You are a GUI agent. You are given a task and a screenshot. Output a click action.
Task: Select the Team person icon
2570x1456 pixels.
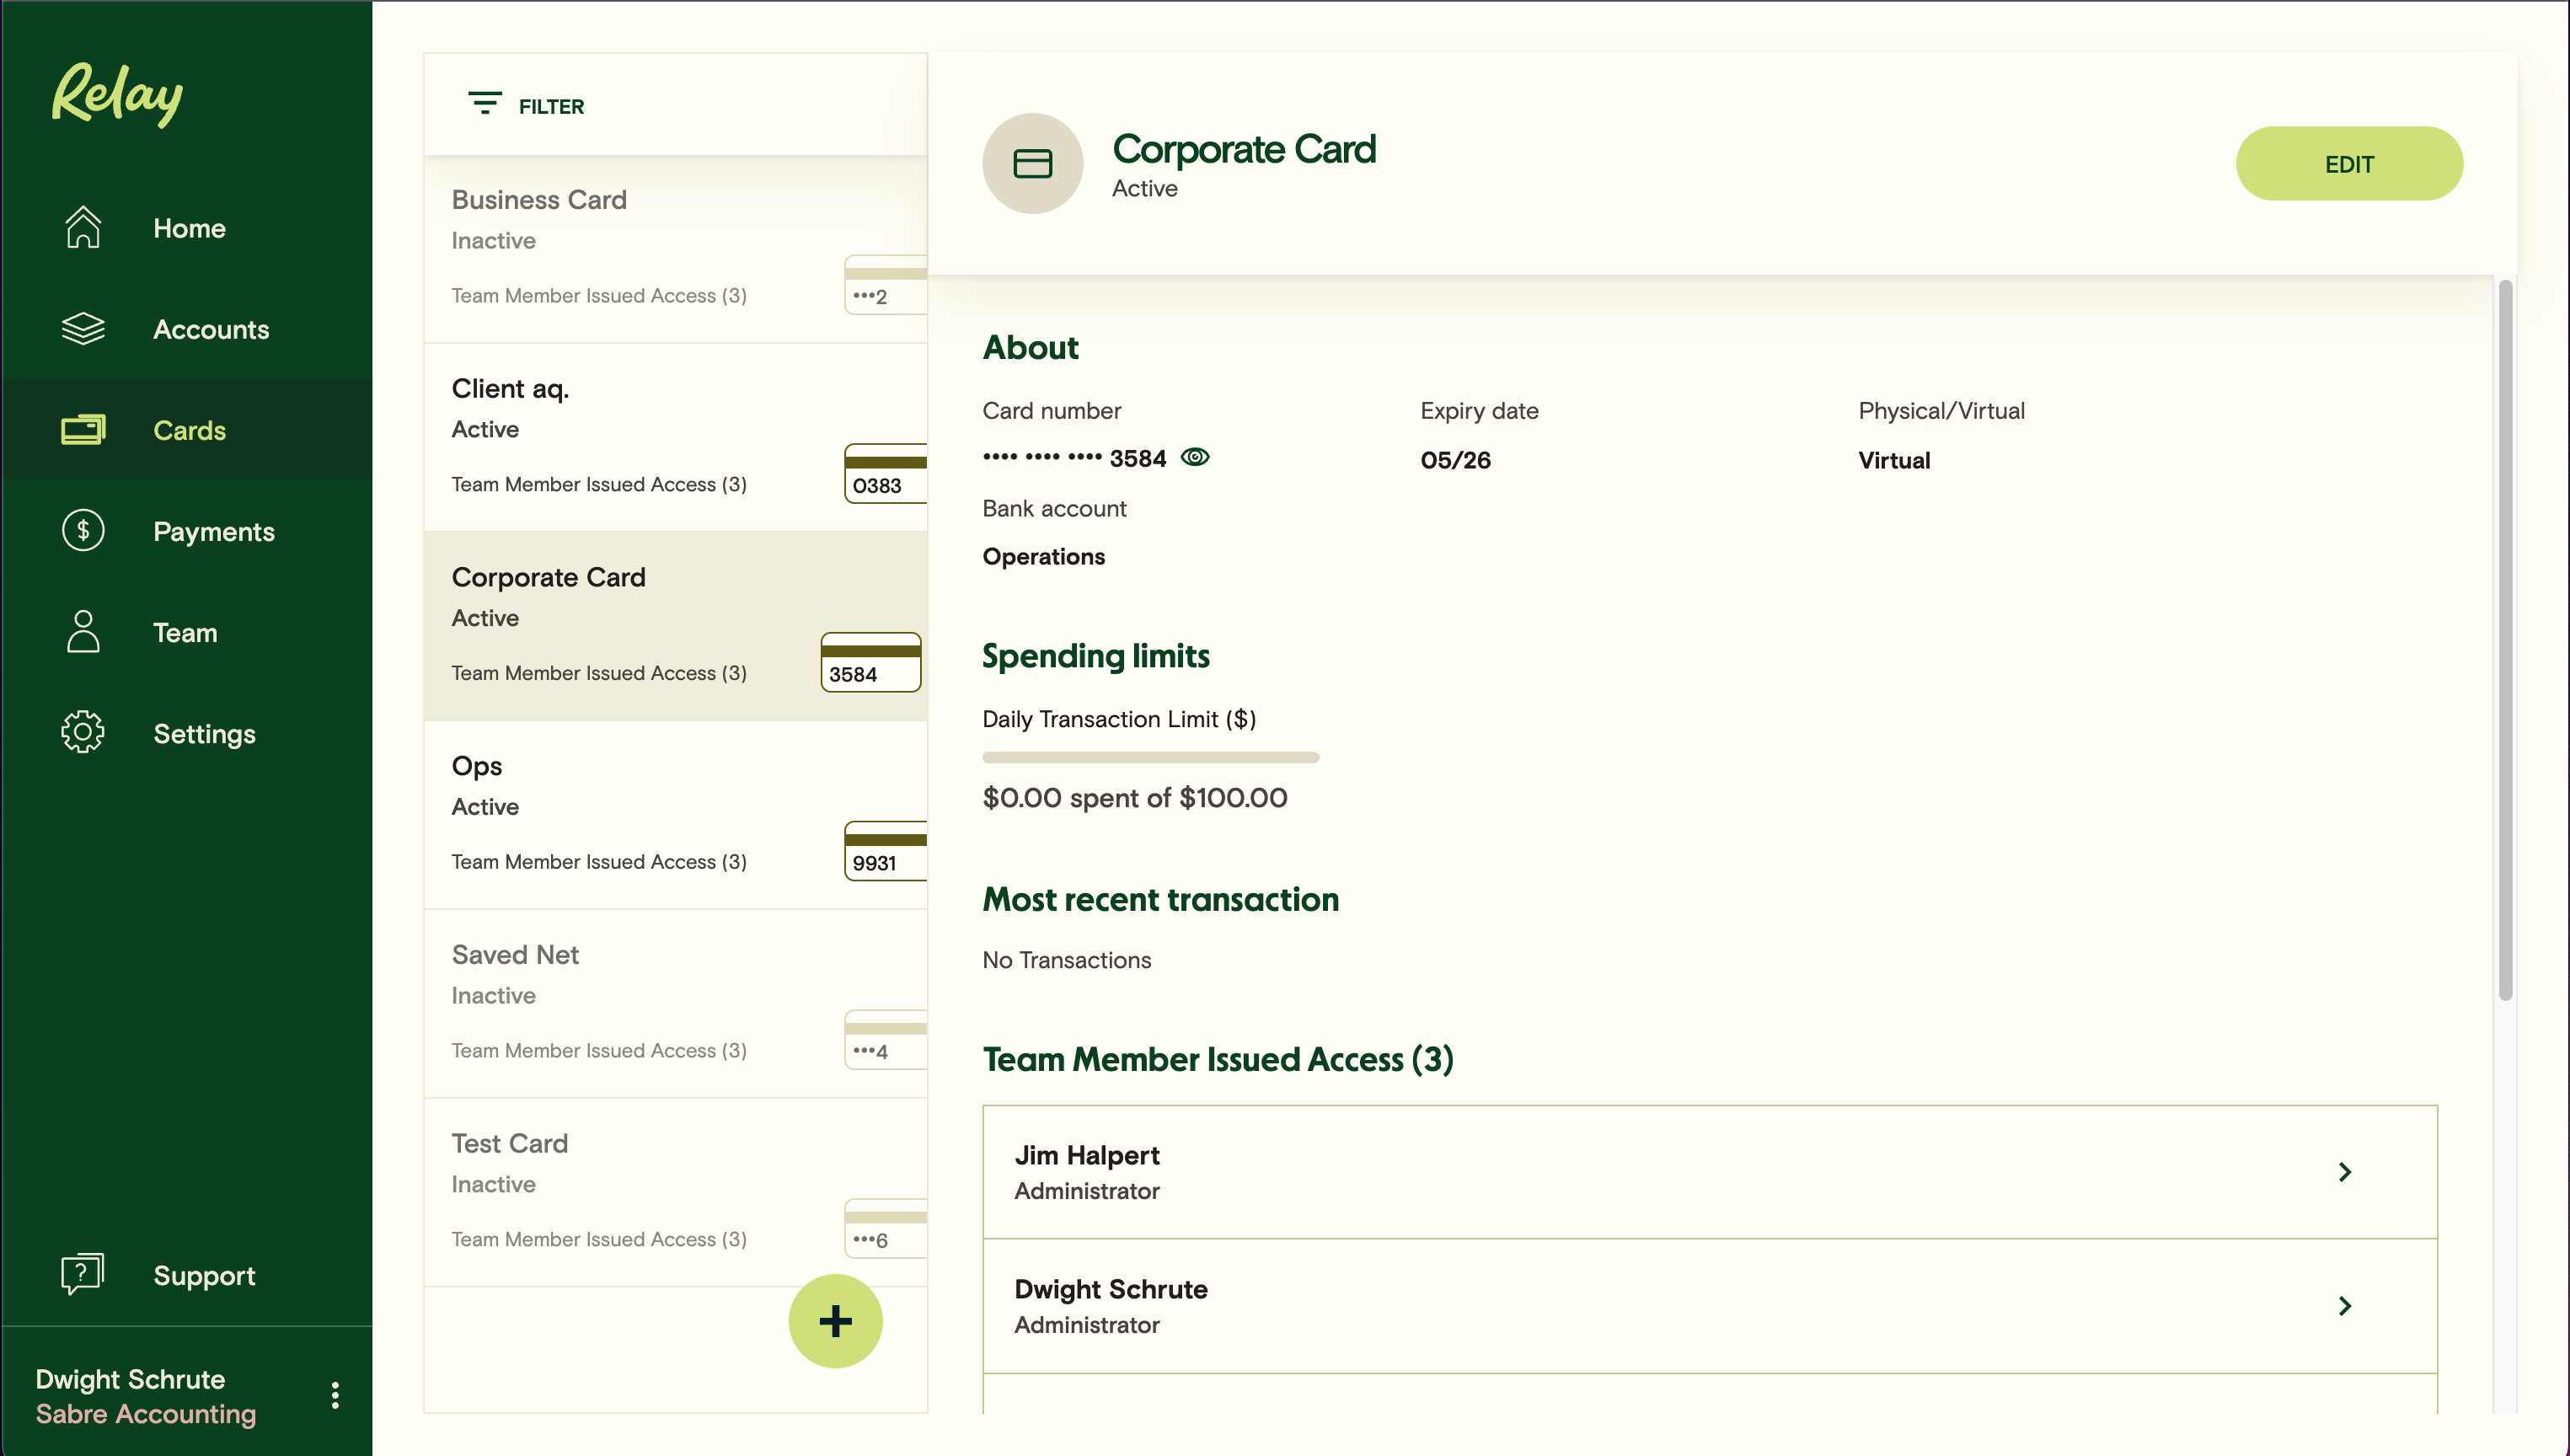[x=83, y=632]
